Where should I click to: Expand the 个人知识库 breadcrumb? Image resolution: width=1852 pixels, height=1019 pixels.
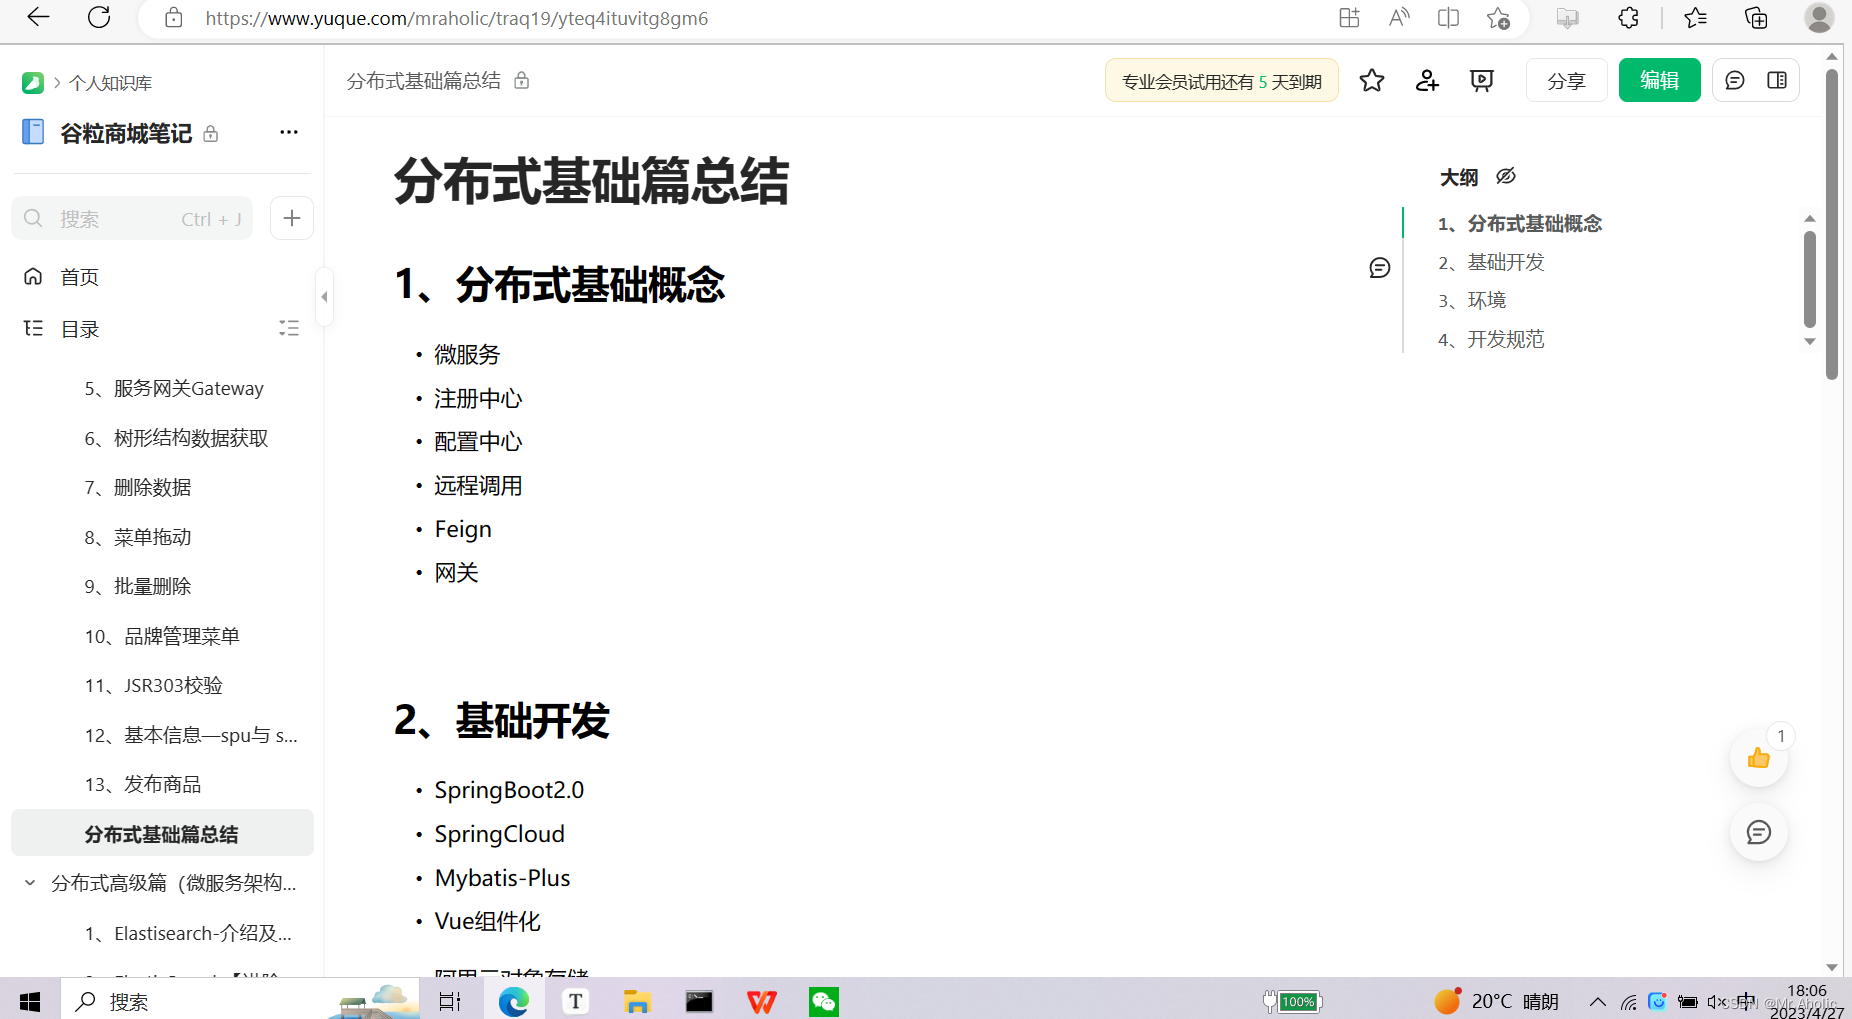tap(112, 83)
